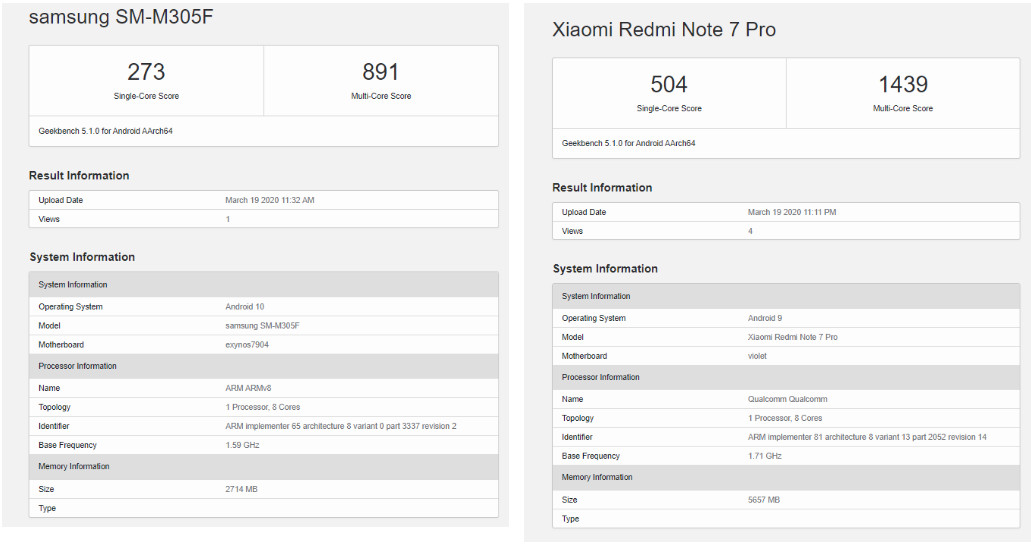The width and height of the screenshot is (1031, 547).
Task: Select the 1.59 GHz base frequency value
Action: coord(245,445)
